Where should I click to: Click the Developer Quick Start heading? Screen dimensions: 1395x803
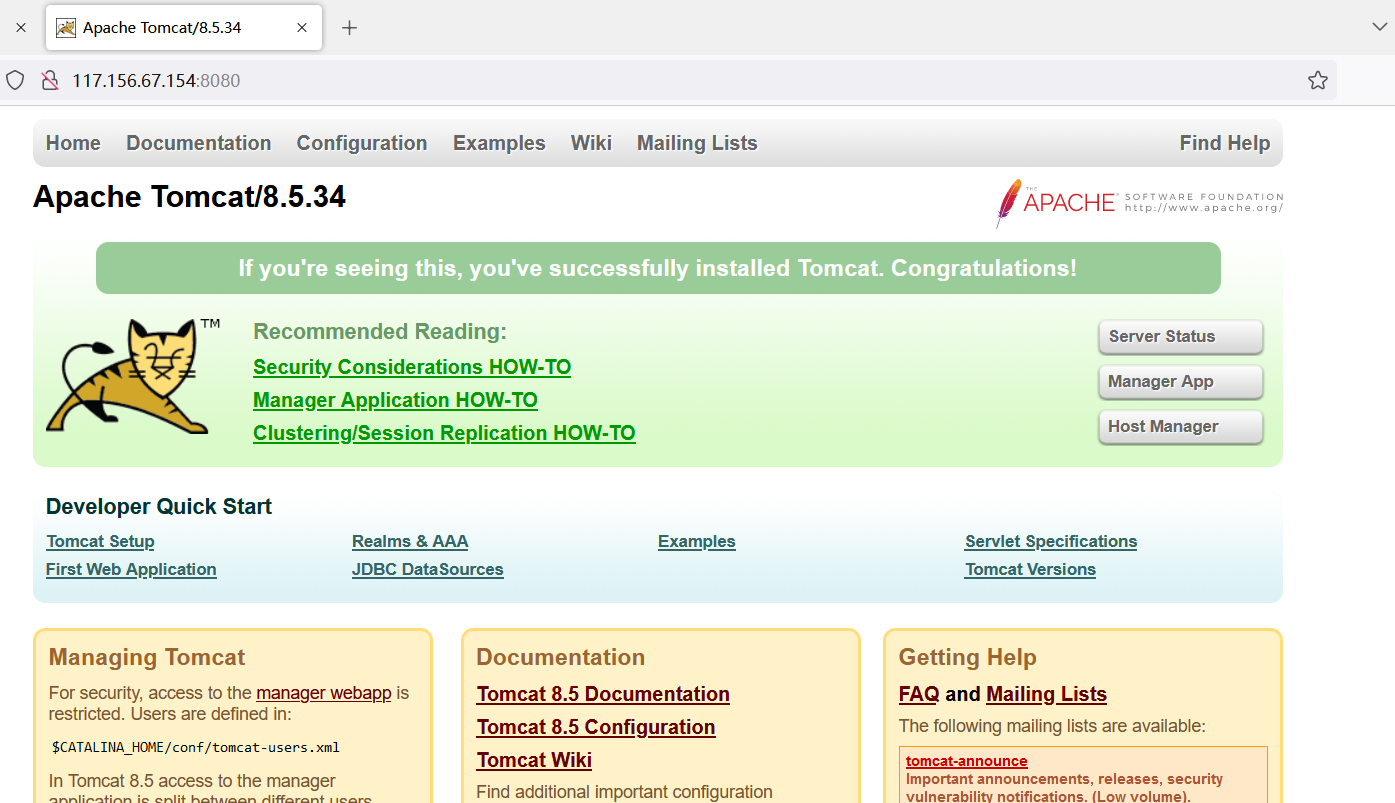point(159,506)
